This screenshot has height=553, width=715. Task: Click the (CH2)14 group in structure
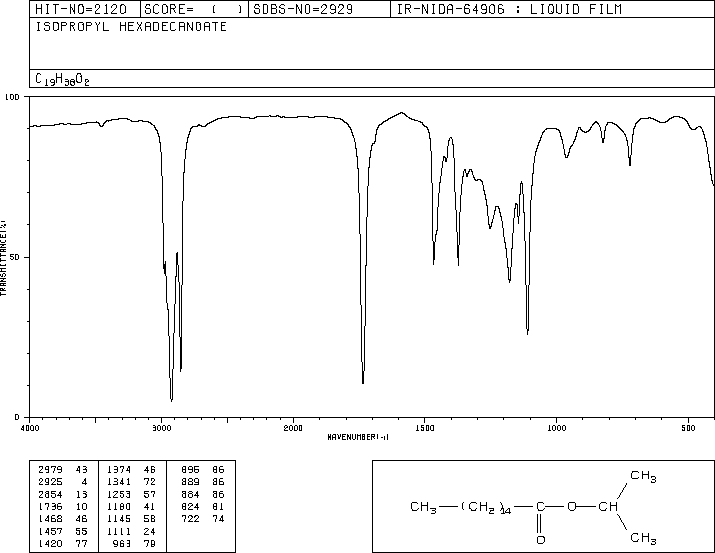[x=486, y=507]
